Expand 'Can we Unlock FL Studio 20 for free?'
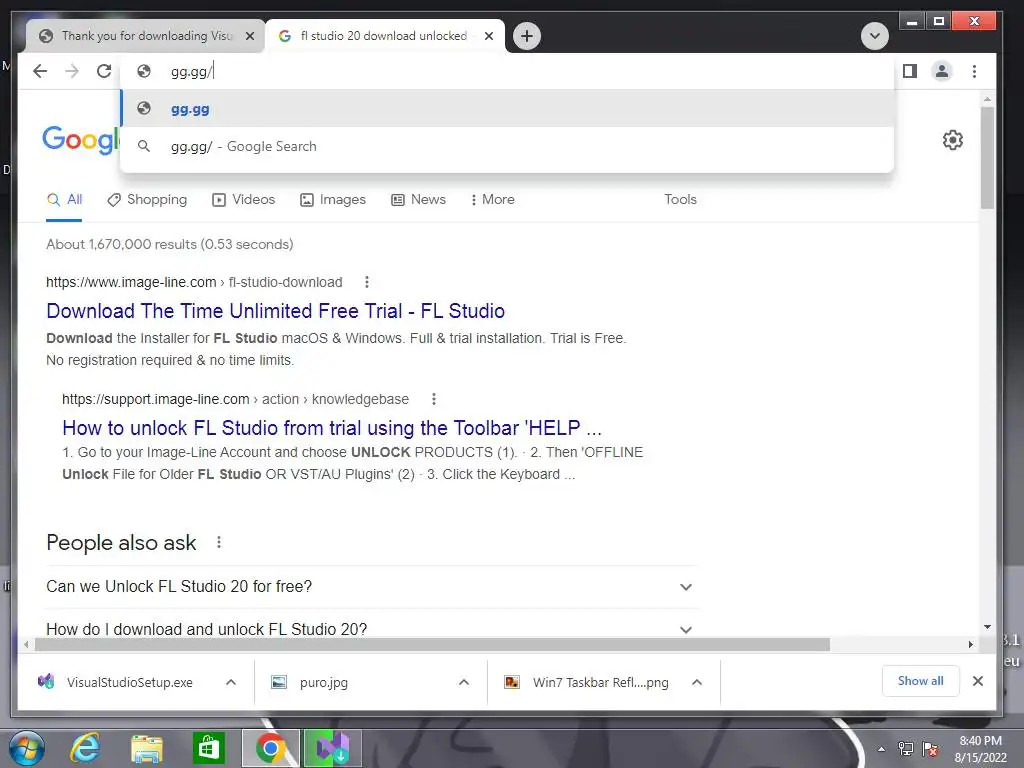1024x768 pixels. point(370,586)
